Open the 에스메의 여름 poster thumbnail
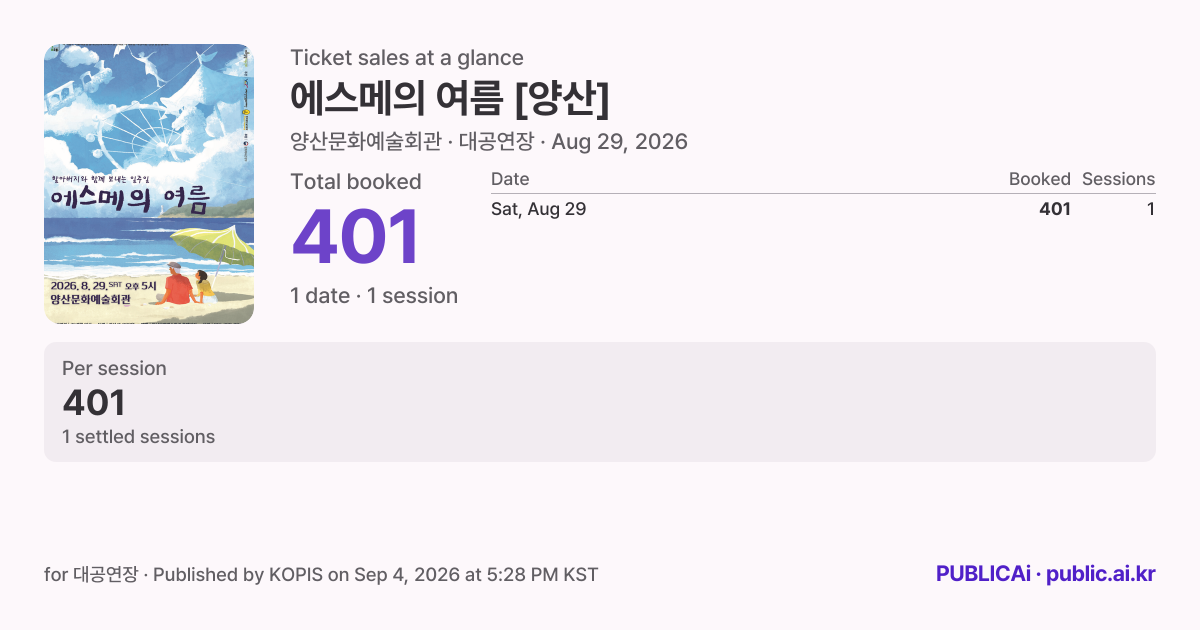The height and width of the screenshot is (630, 1200). click(149, 184)
